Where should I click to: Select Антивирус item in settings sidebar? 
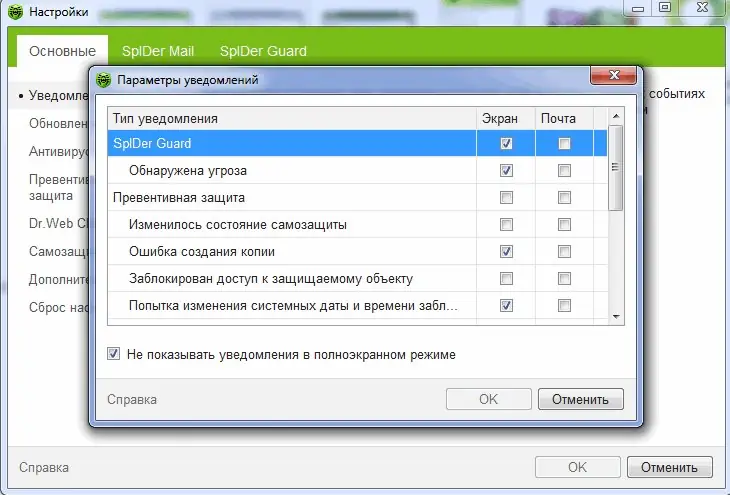point(58,151)
